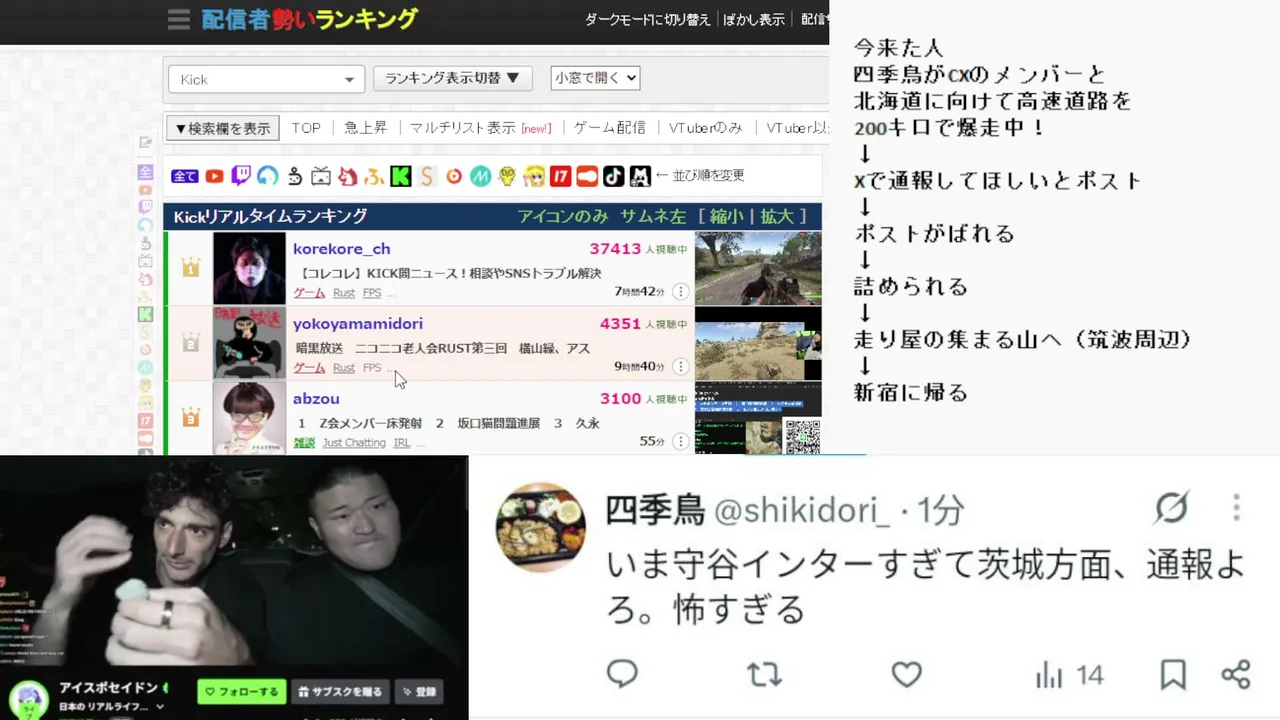Repost the 四季鳥 post

(x=764, y=674)
